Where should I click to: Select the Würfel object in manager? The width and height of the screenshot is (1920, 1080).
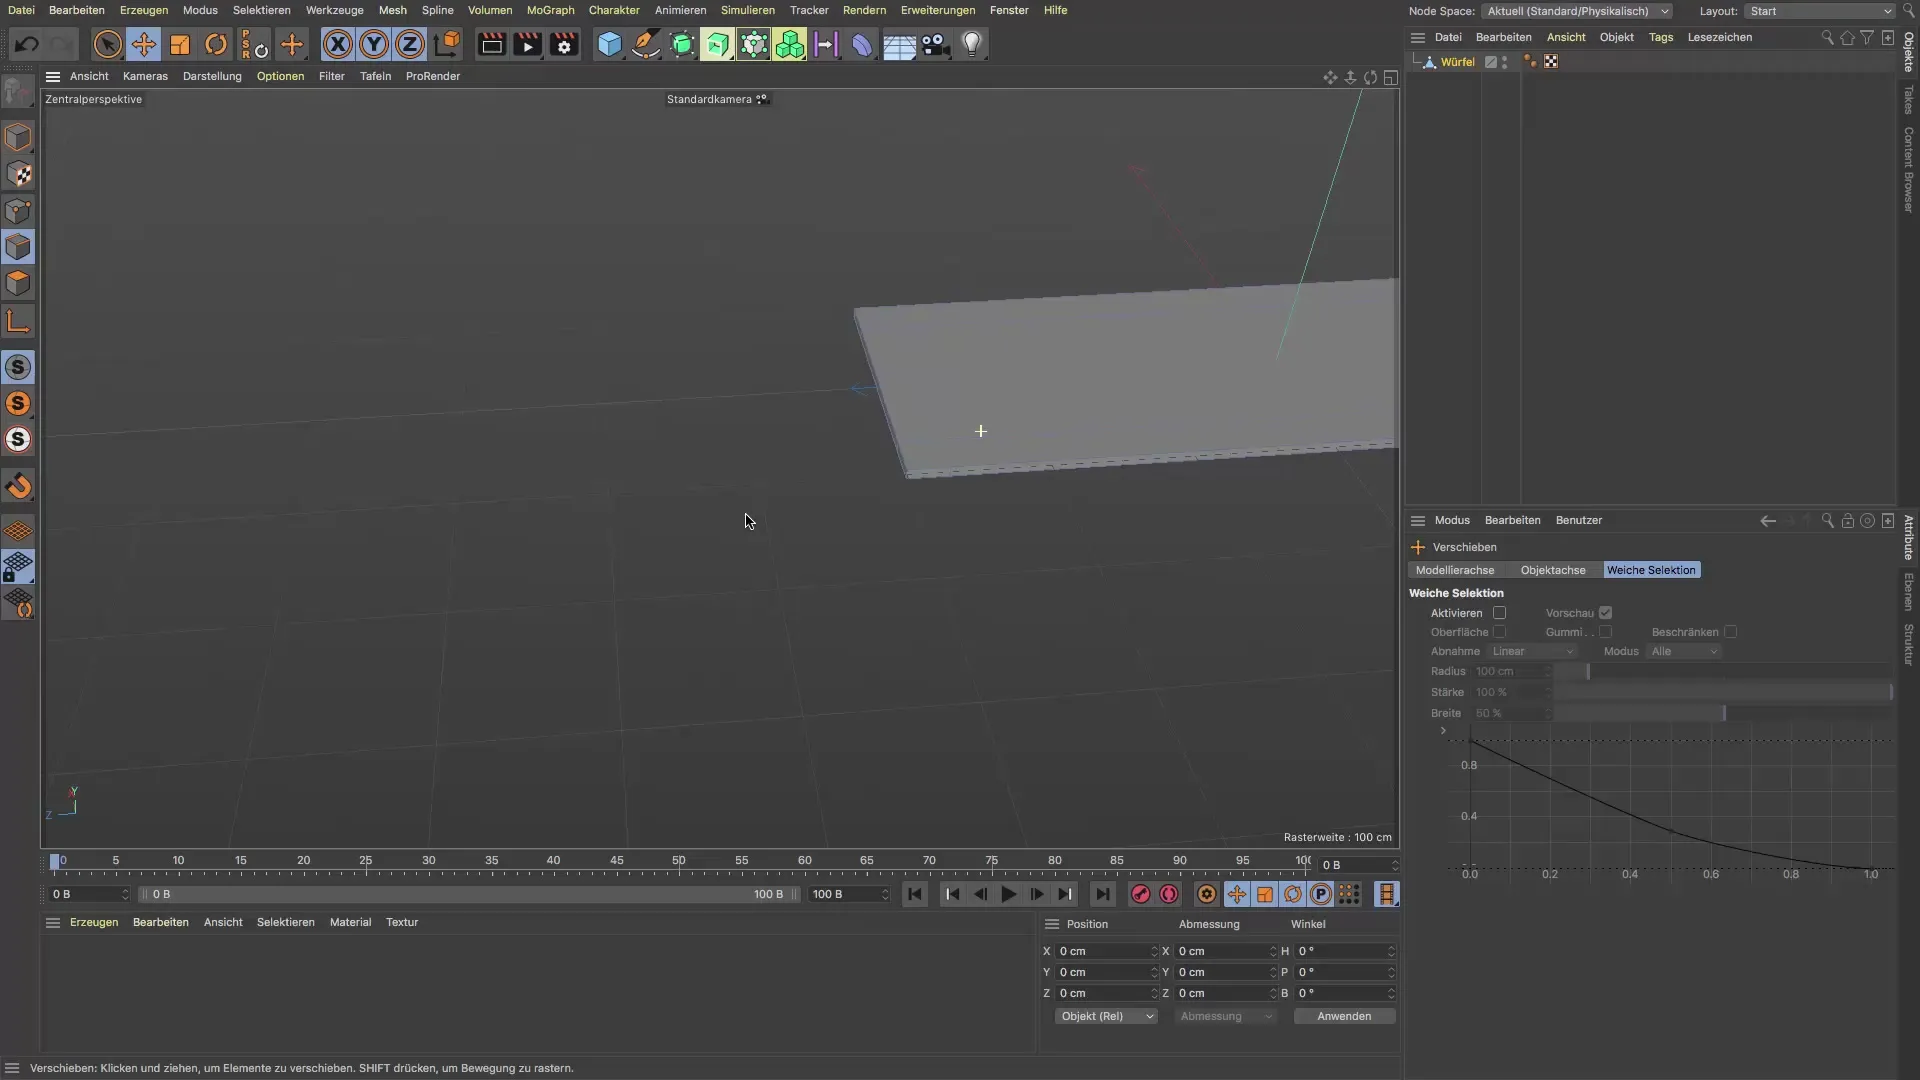(1457, 62)
